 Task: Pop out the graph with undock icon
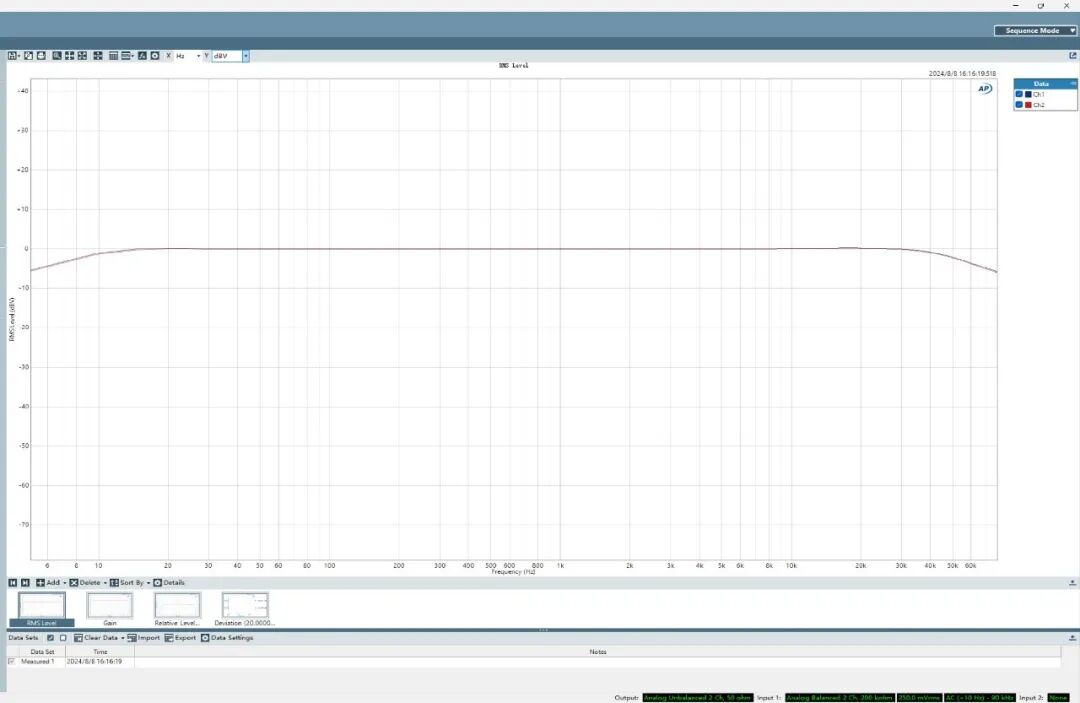pos(1072,56)
